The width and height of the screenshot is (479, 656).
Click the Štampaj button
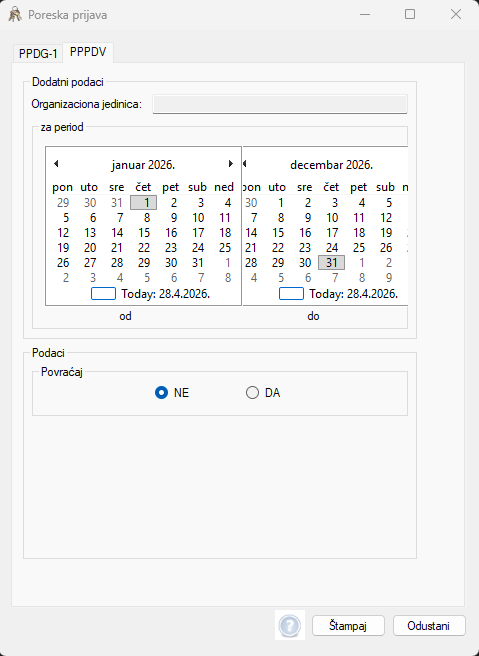coord(348,626)
